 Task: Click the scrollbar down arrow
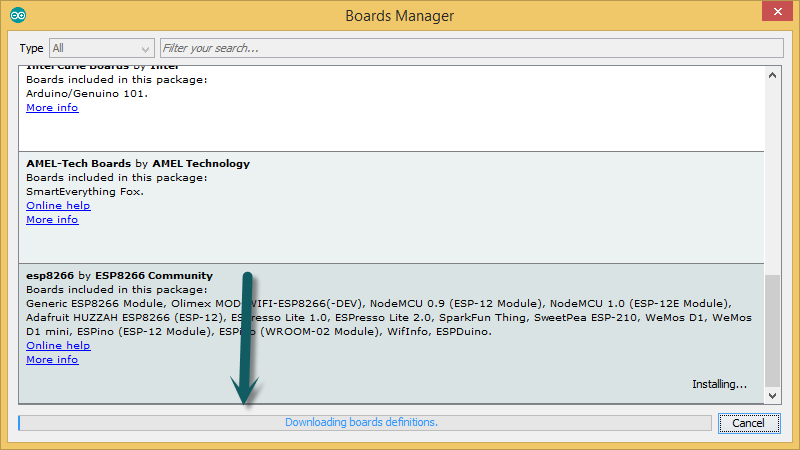click(x=772, y=395)
